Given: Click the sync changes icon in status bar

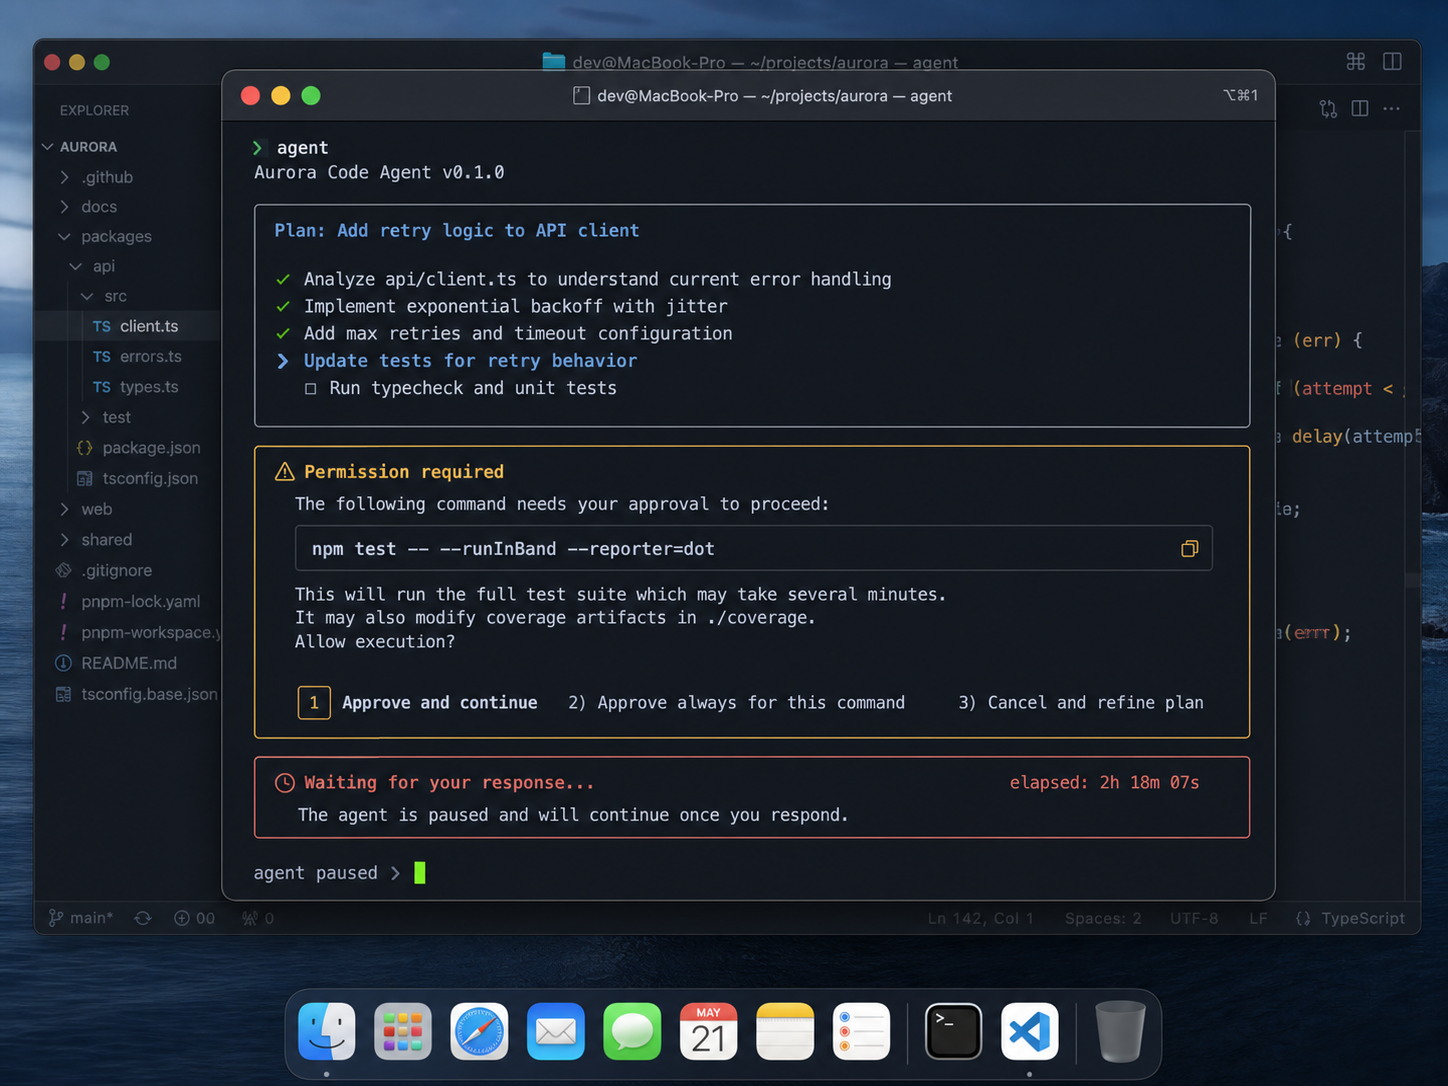Looking at the screenshot, I should tap(143, 918).
